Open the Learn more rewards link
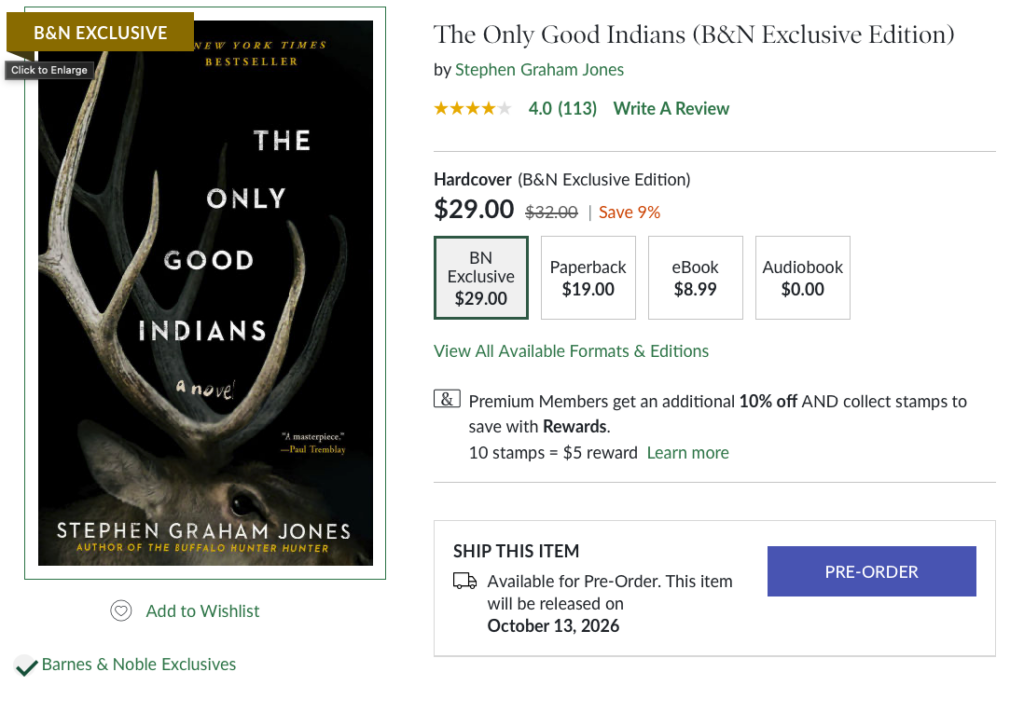Image resolution: width=1024 pixels, height=713 pixels. point(688,452)
